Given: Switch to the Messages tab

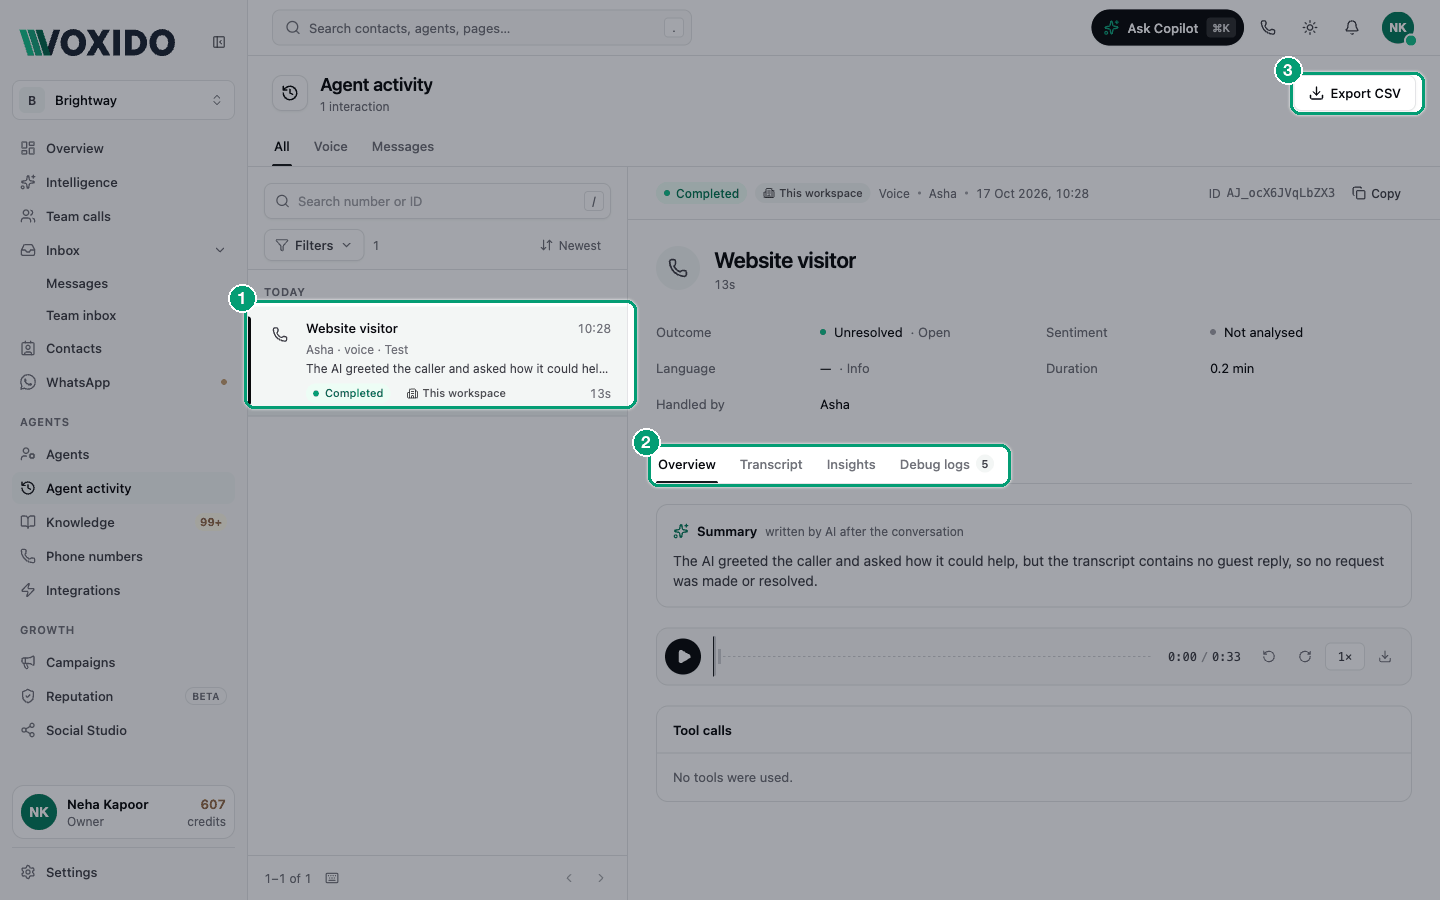Looking at the screenshot, I should coord(403,146).
